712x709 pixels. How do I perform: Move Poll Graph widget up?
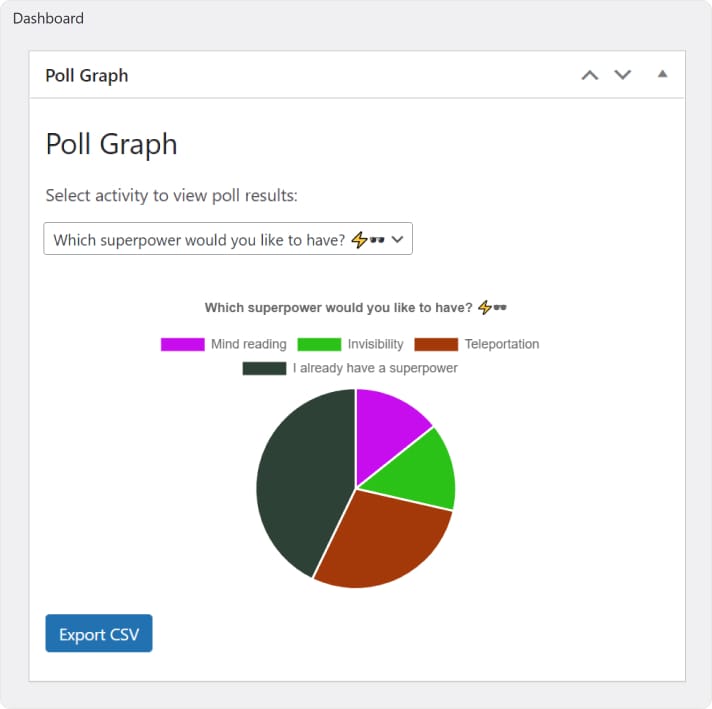[x=590, y=75]
